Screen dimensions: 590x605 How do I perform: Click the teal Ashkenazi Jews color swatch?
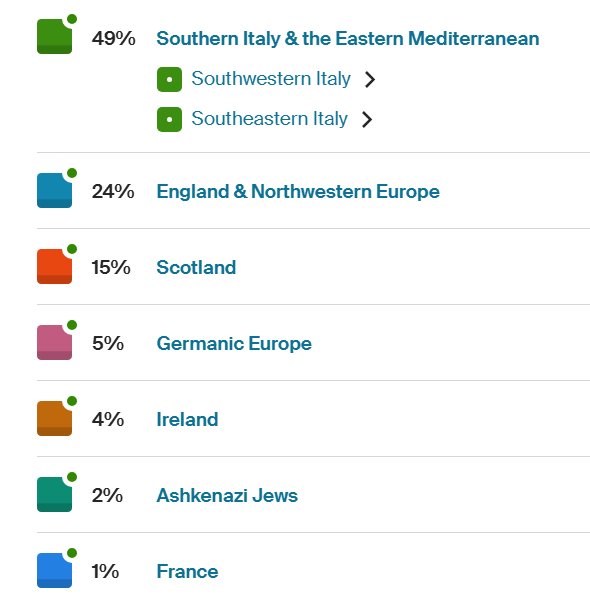pyautogui.click(x=54, y=494)
